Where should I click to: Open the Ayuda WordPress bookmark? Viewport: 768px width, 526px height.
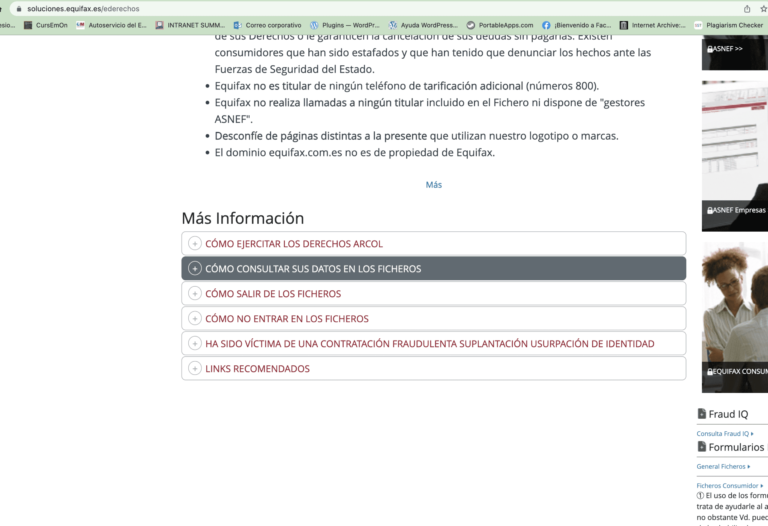point(423,25)
